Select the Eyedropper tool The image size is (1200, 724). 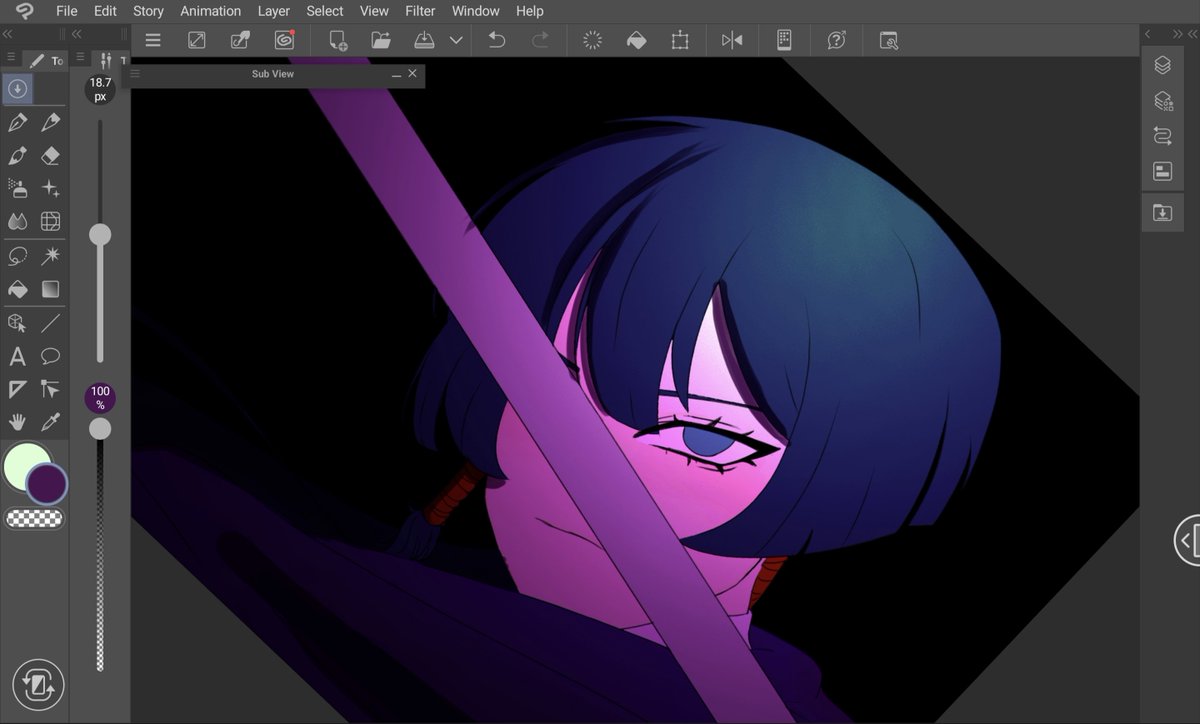point(51,422)
